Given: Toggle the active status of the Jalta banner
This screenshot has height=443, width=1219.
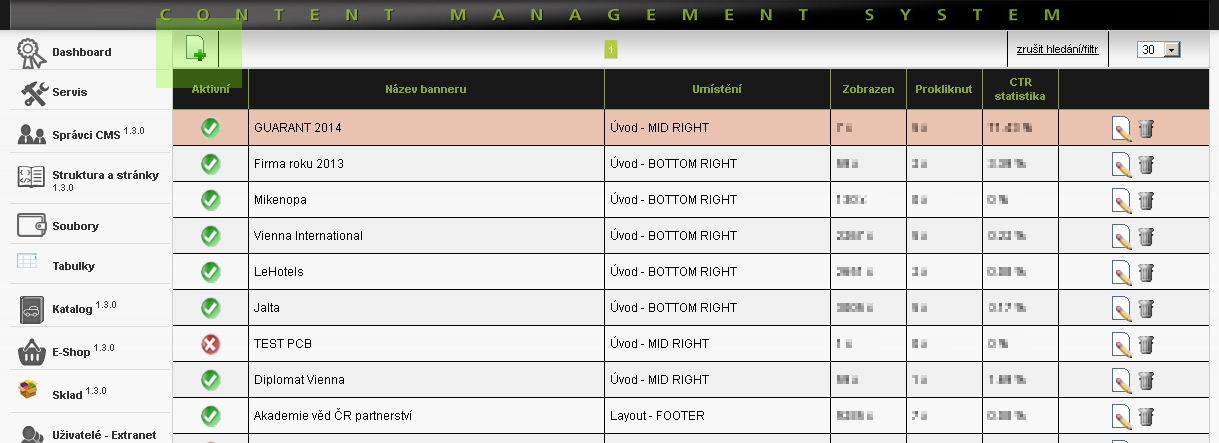Looking at the screenshot, I should (210, 308).
